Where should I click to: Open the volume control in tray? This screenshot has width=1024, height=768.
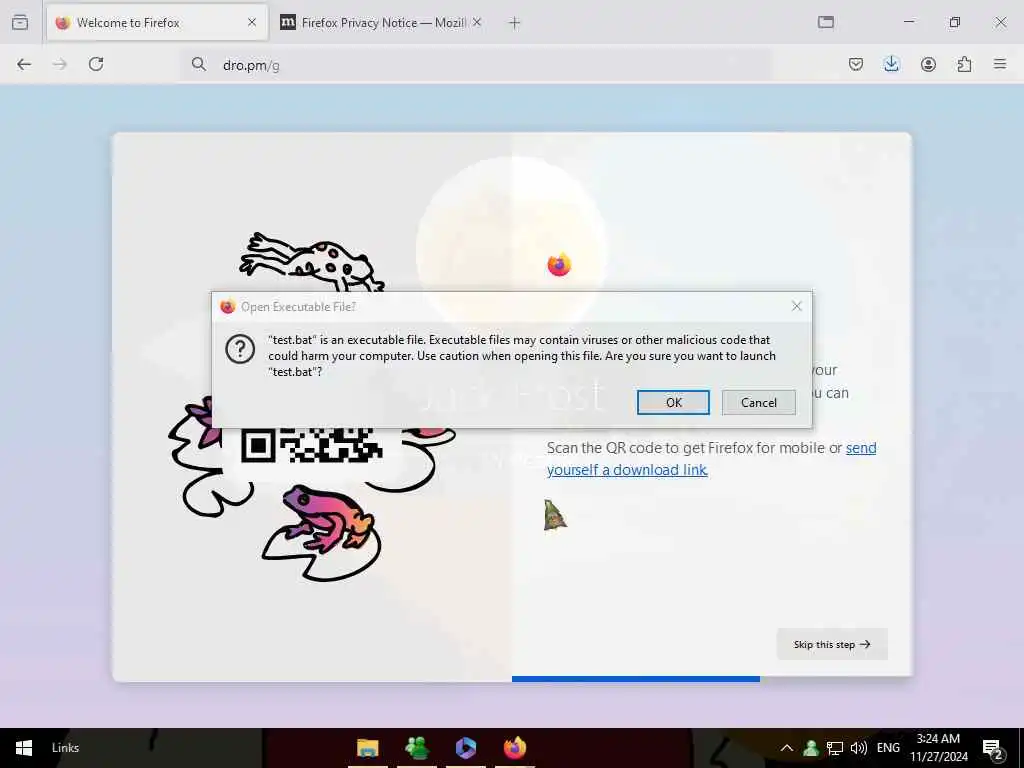click(x=859, y=748)
